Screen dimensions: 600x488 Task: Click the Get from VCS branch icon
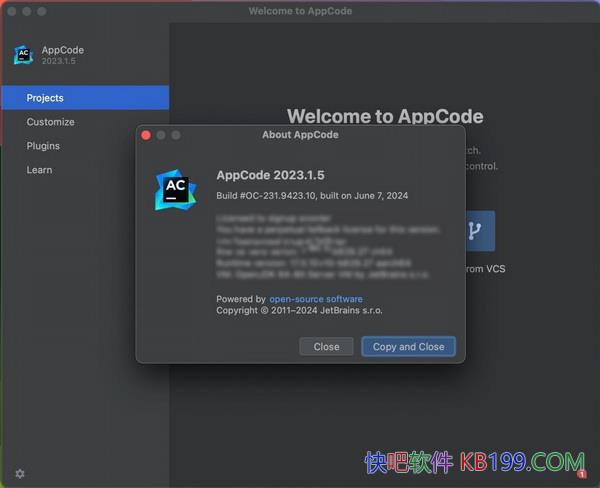[x=474, y=231]
